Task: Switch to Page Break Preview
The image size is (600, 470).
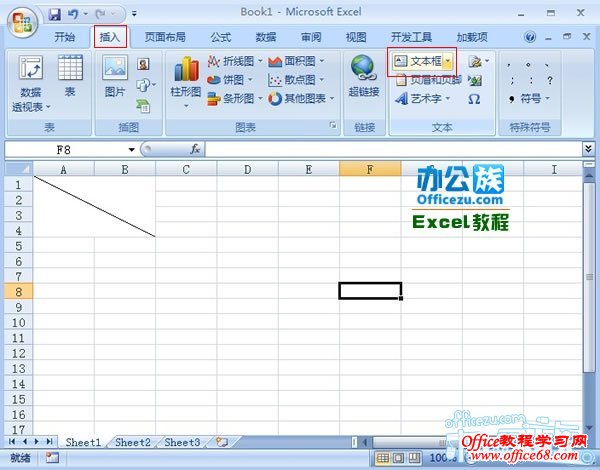Action: [x=414, y=458]
